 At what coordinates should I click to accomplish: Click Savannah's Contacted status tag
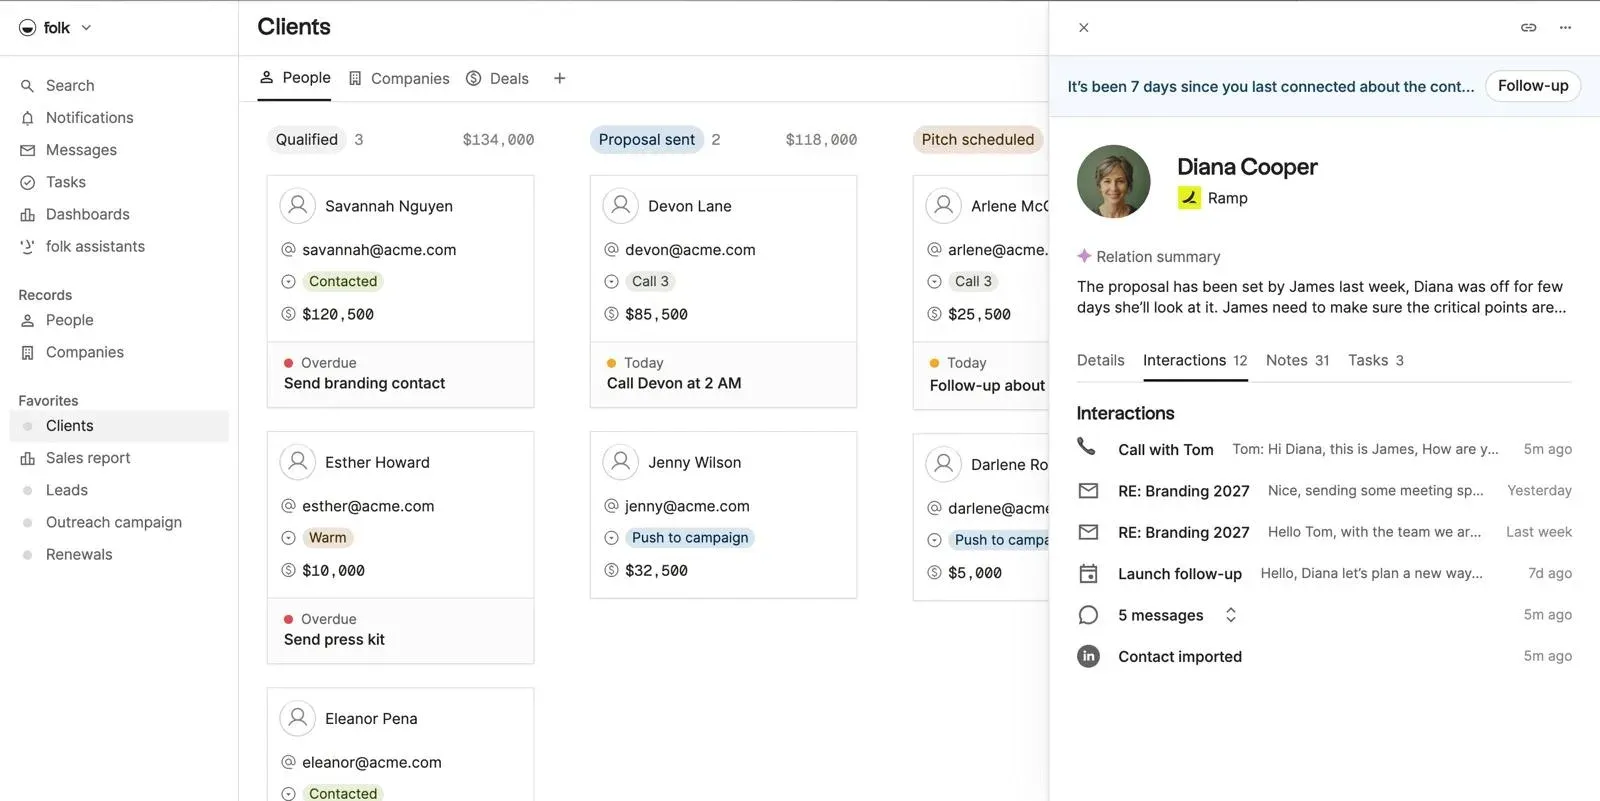[x=343, y=282]
